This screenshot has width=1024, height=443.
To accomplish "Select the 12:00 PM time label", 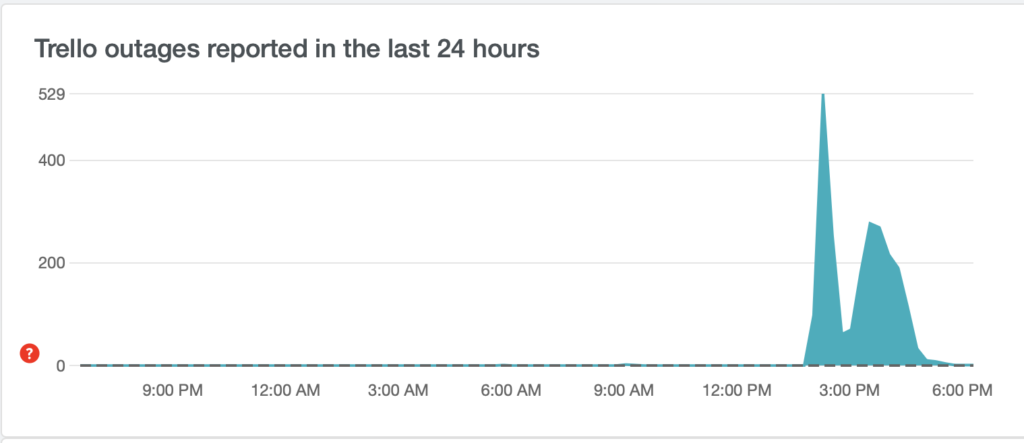I will click(739, 391).
